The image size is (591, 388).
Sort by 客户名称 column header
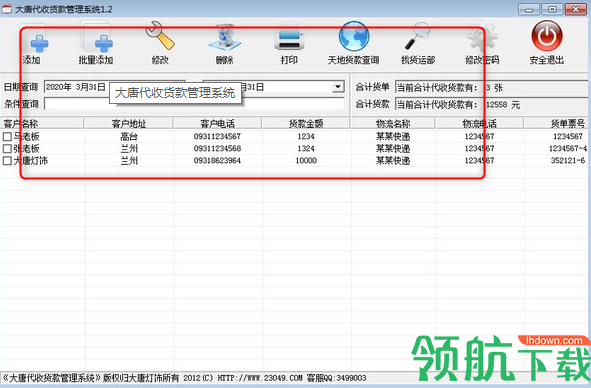point(41,123)
